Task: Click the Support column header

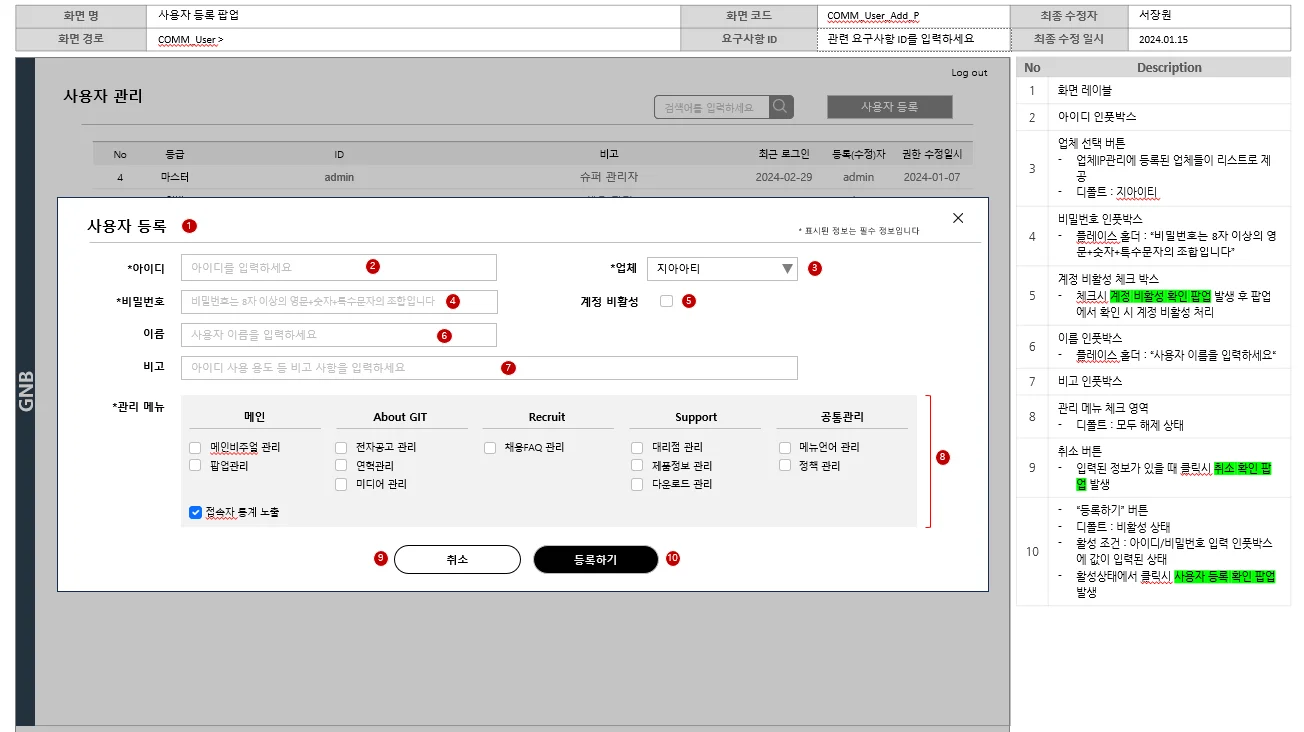Action: click(x=696, y=417)
